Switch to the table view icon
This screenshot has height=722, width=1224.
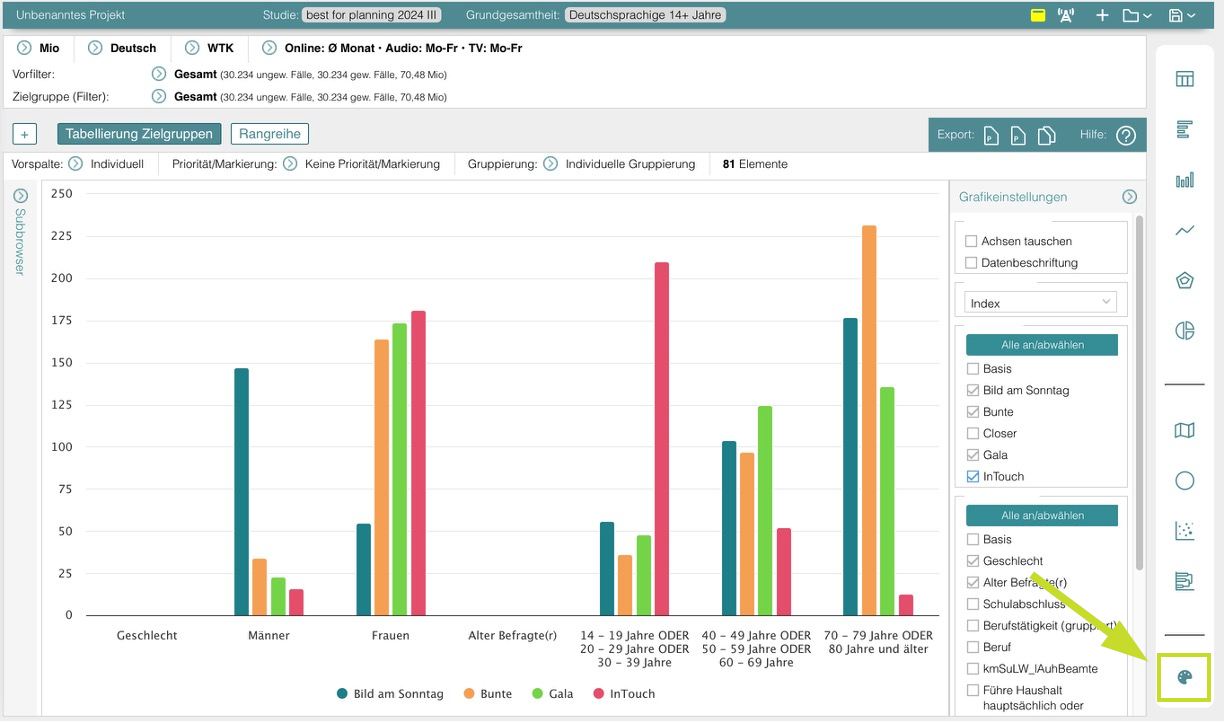1185,79
